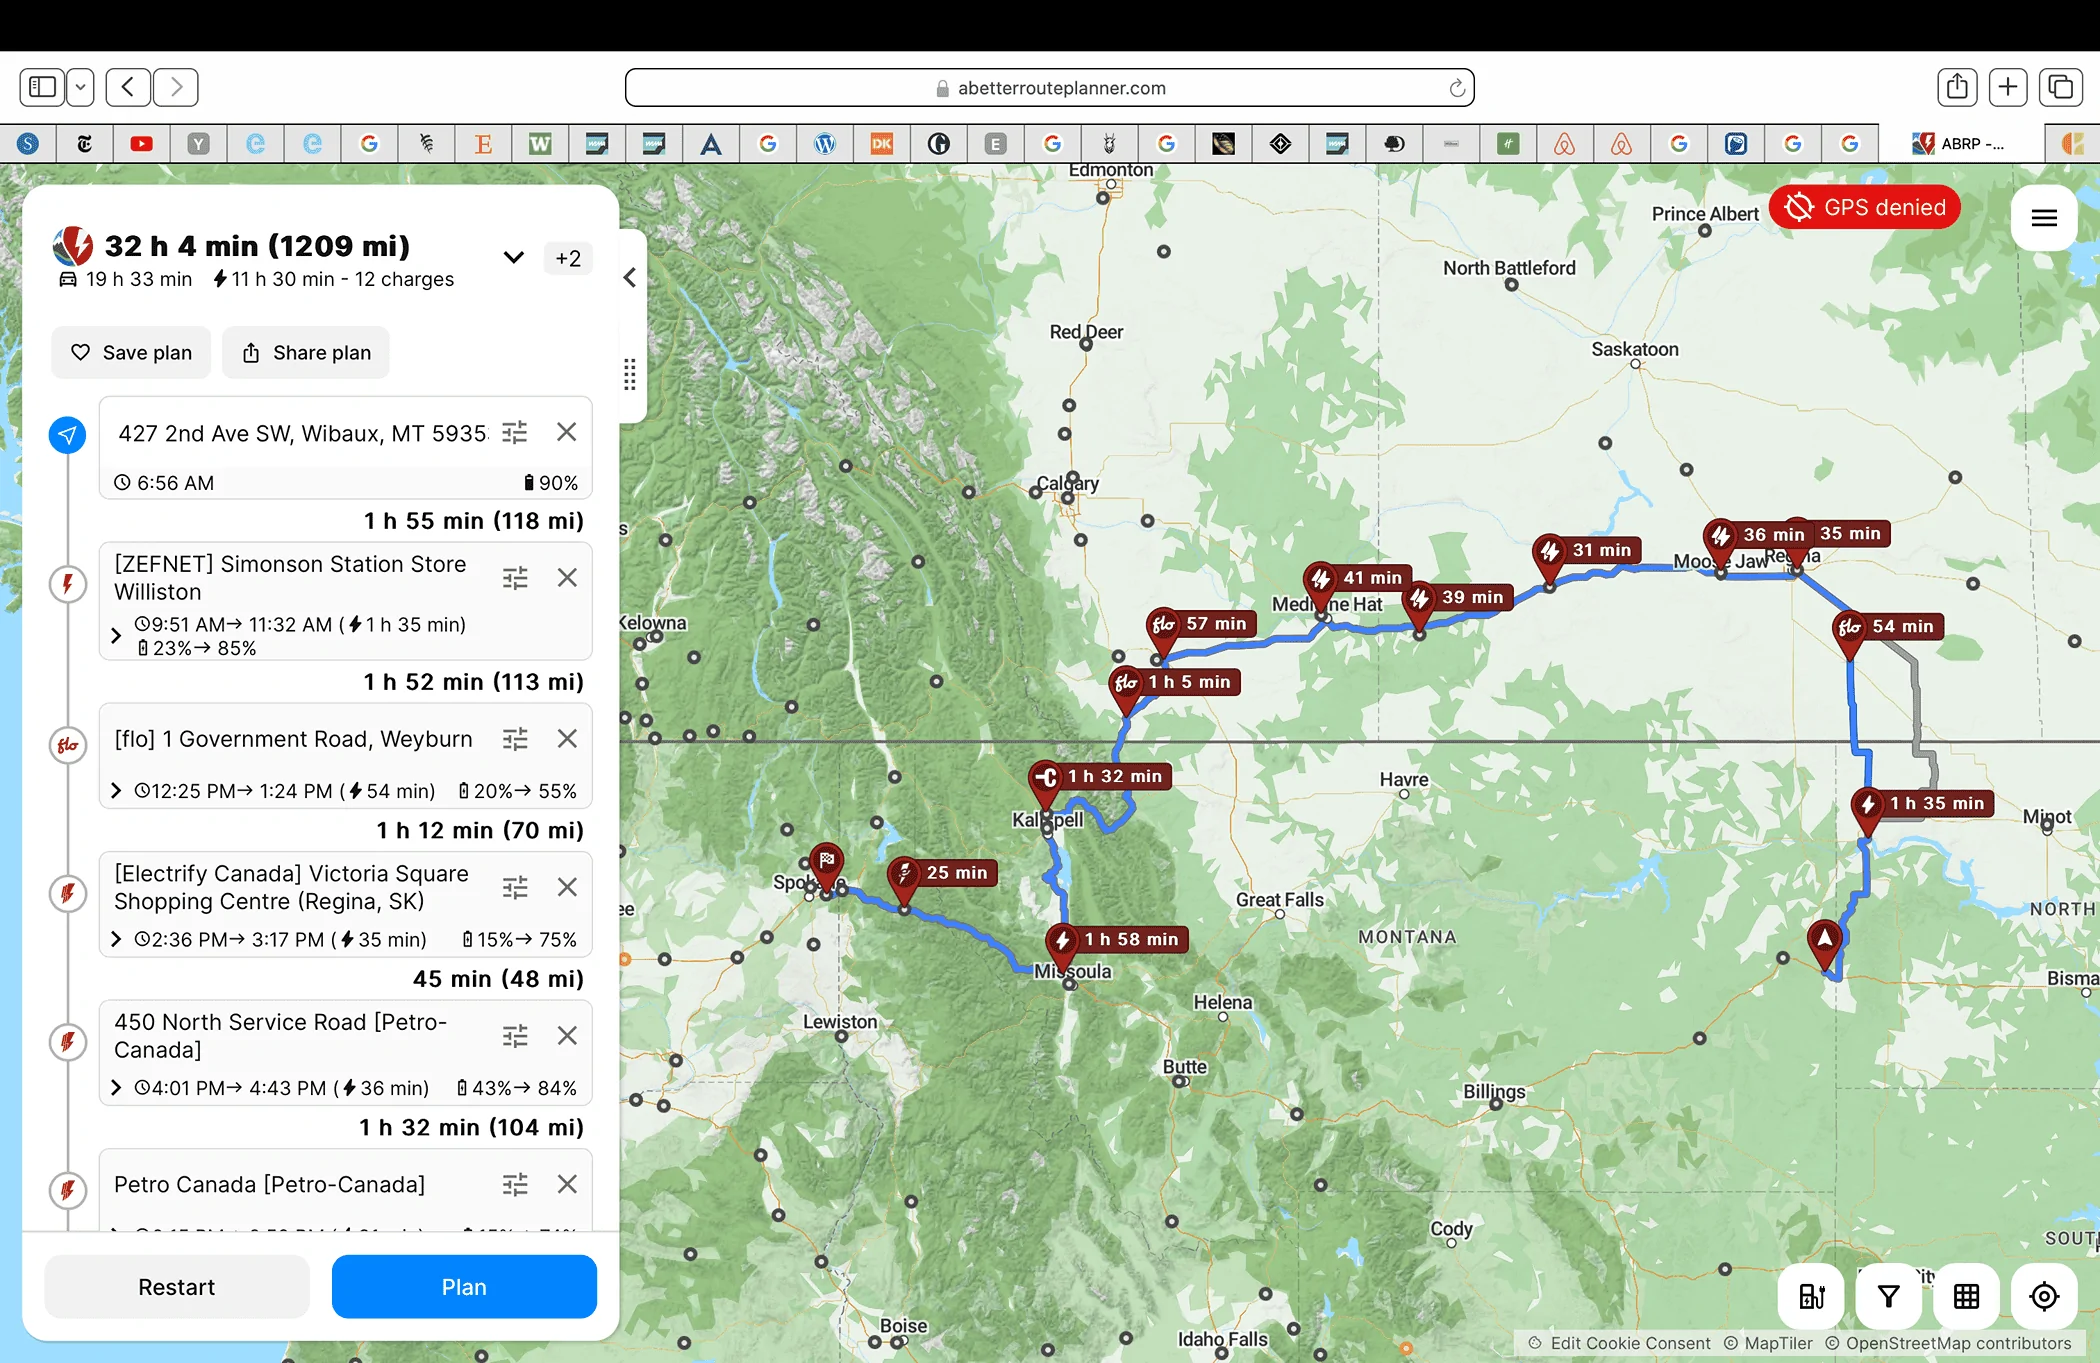The width and height of the screenshot is (2100, 1363).
Task: Expand the Weyburn charge stop details
Action: (x=116, y=791)
